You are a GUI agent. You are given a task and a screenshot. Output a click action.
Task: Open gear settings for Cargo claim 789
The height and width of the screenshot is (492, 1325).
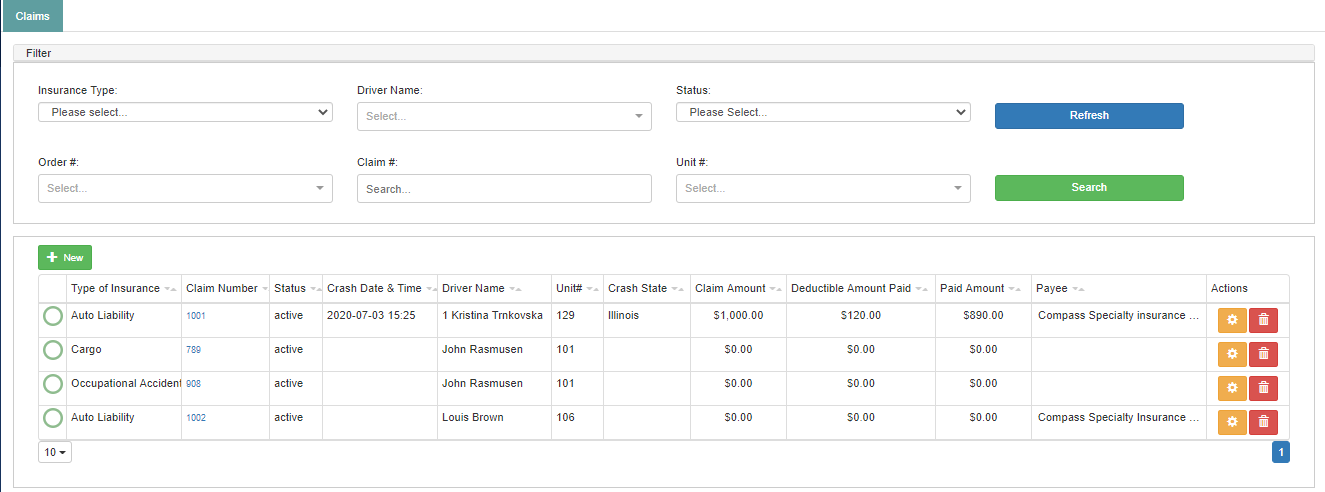click(1232, 354)
